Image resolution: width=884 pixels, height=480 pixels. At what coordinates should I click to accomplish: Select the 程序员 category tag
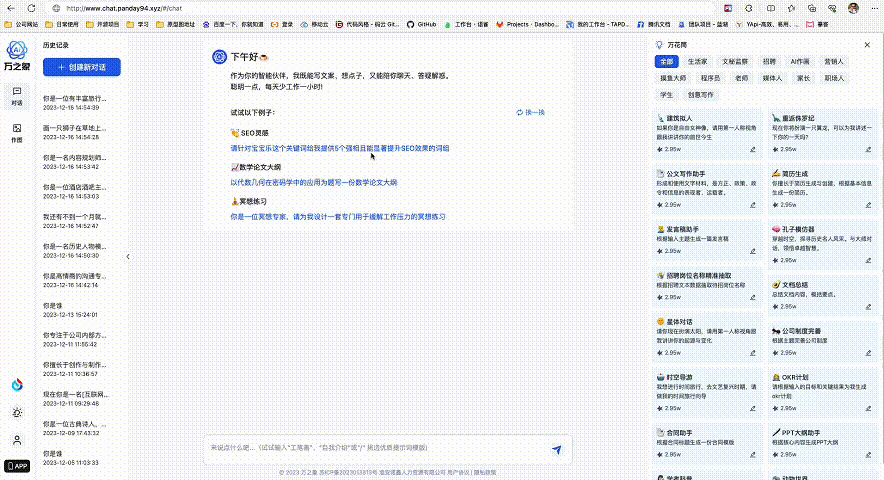(710, 78)
